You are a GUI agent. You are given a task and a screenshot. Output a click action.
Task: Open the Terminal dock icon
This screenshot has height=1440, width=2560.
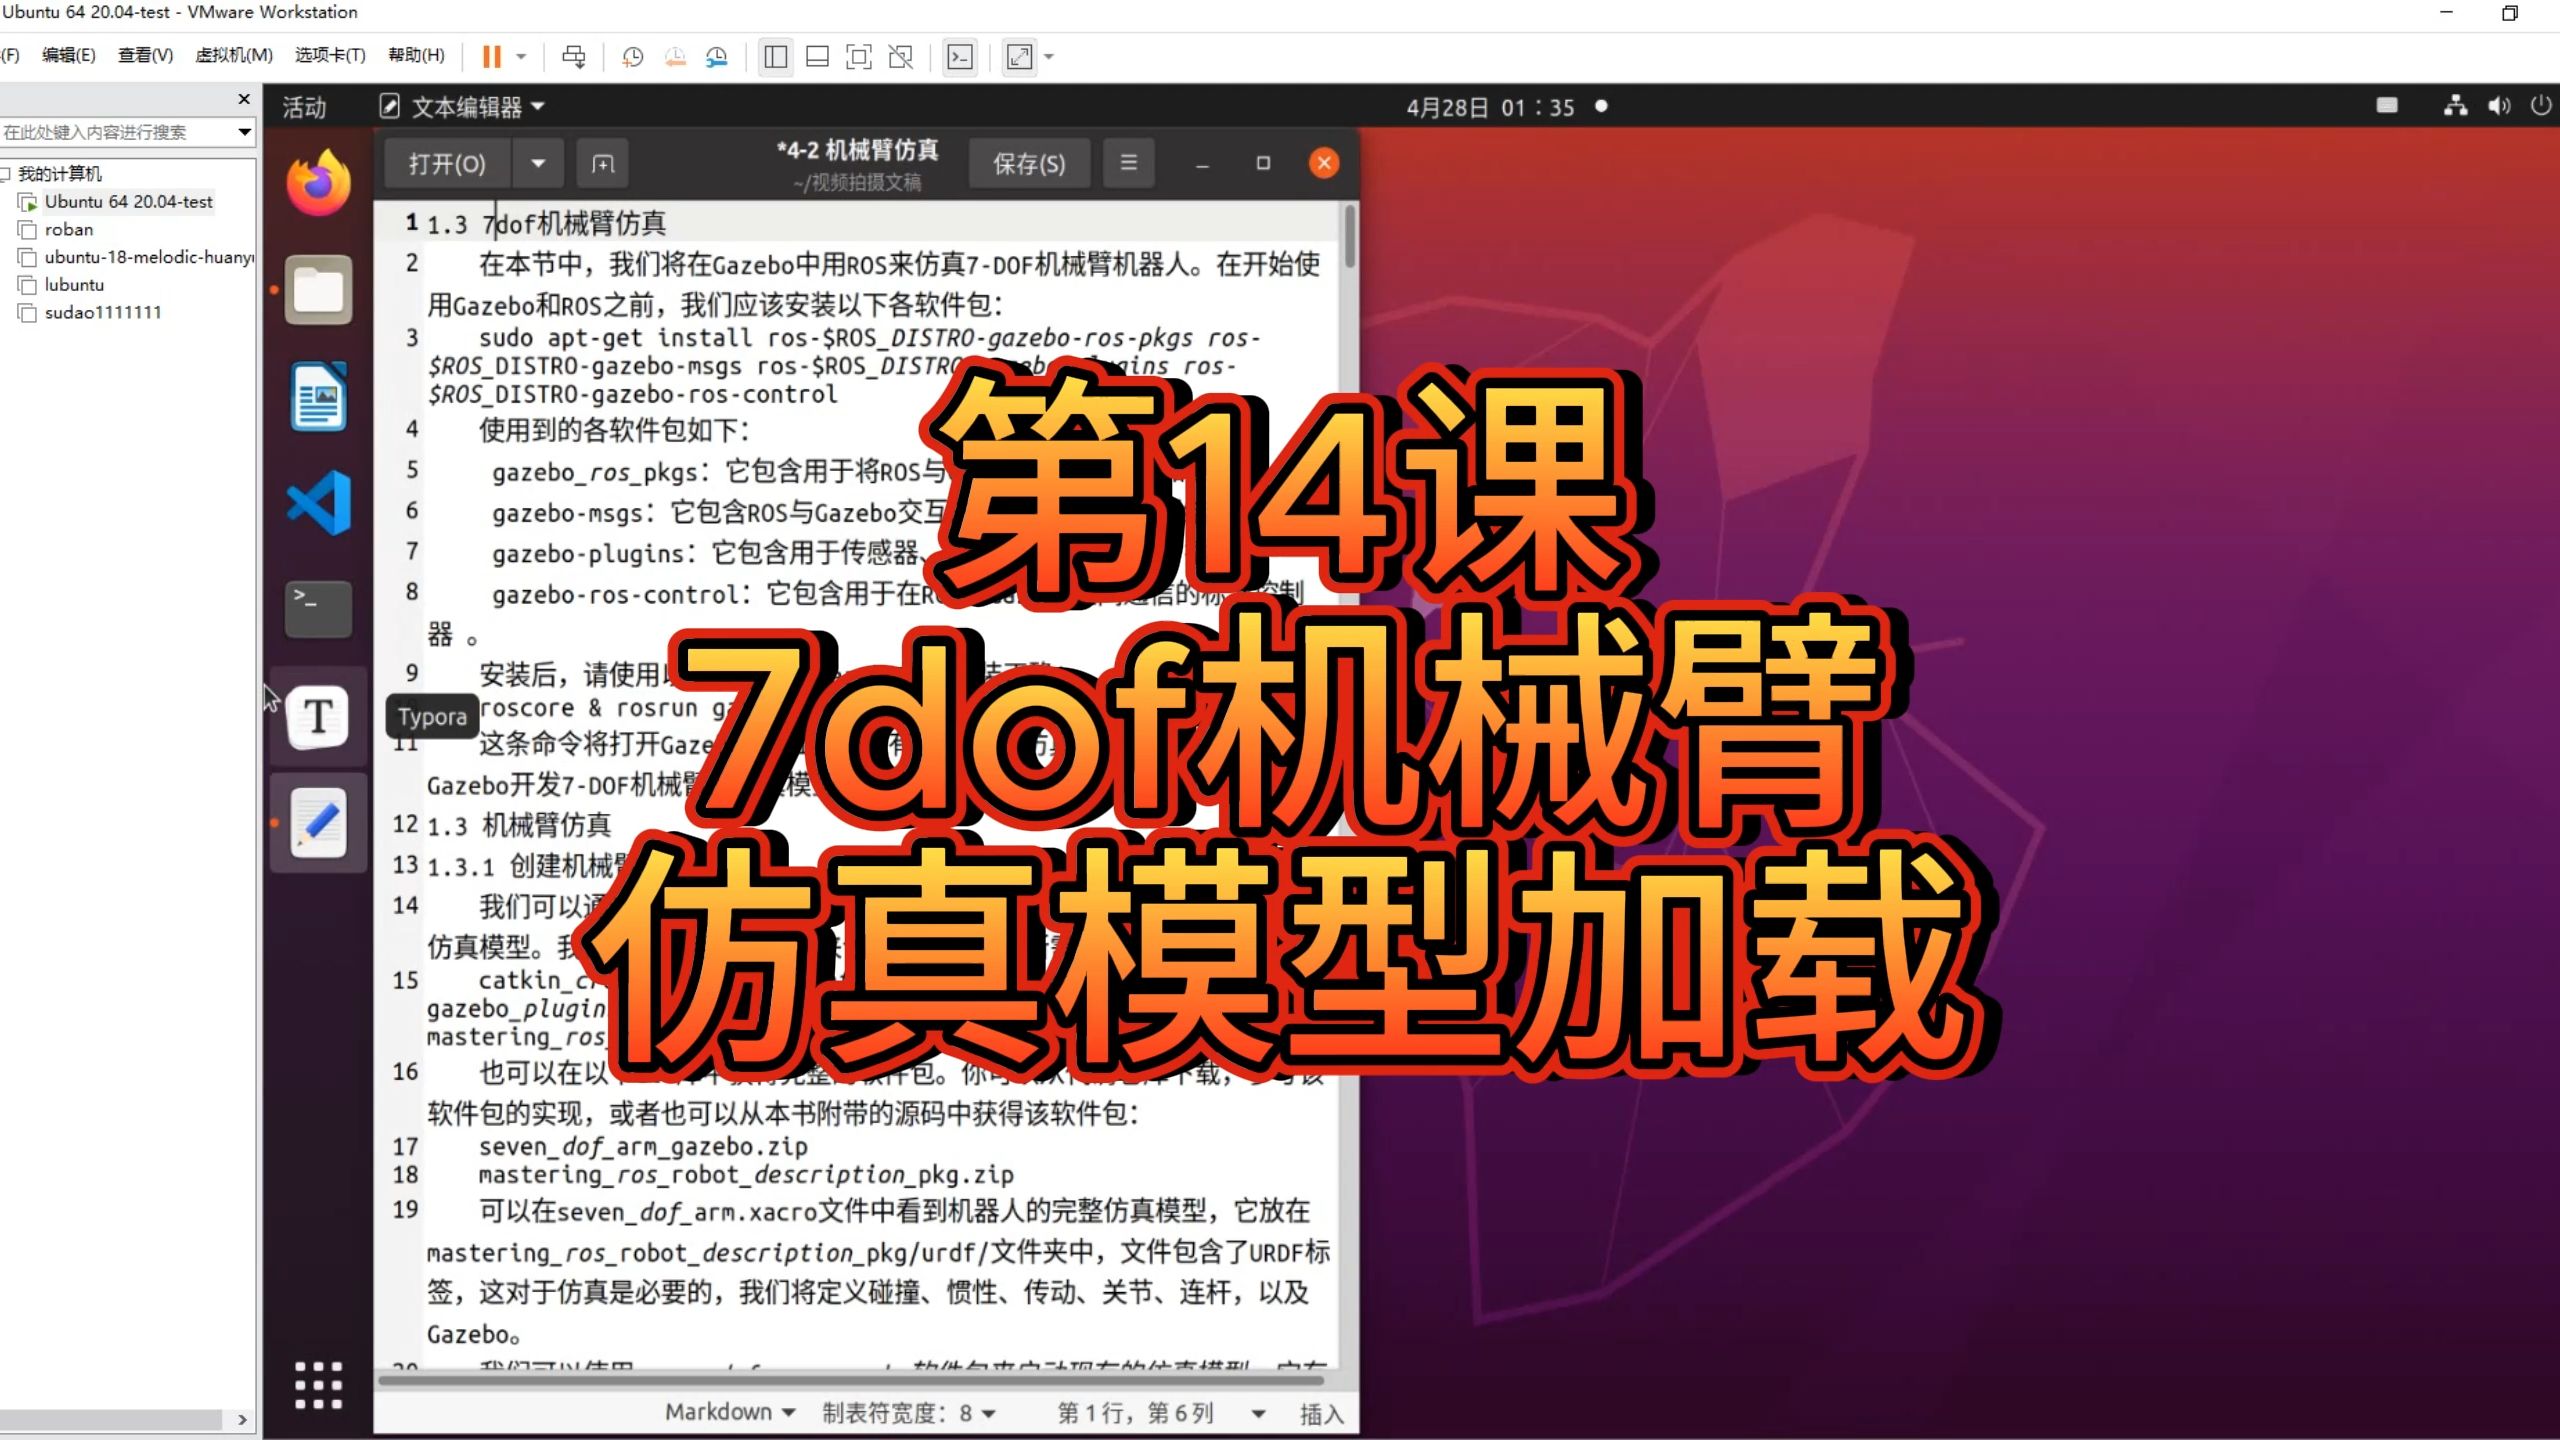click(318, 609)
